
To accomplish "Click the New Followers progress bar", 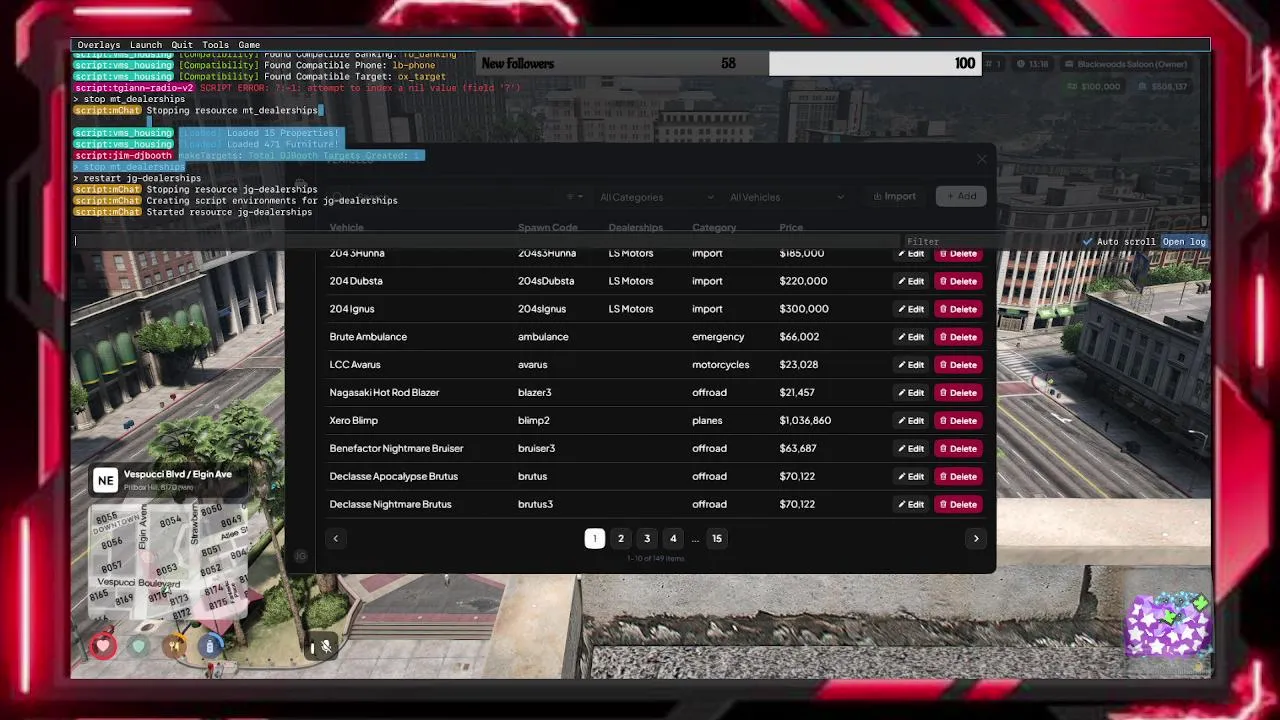I will coord(728,64).
